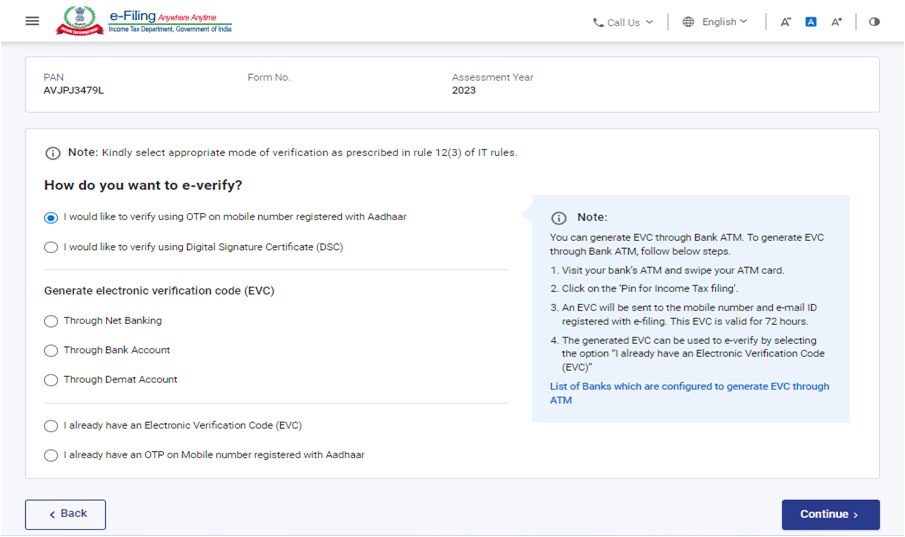
Task: Select verify using OTP on Aadhaar mobile number
Action: pyautogui.click(x=51, y=217)
